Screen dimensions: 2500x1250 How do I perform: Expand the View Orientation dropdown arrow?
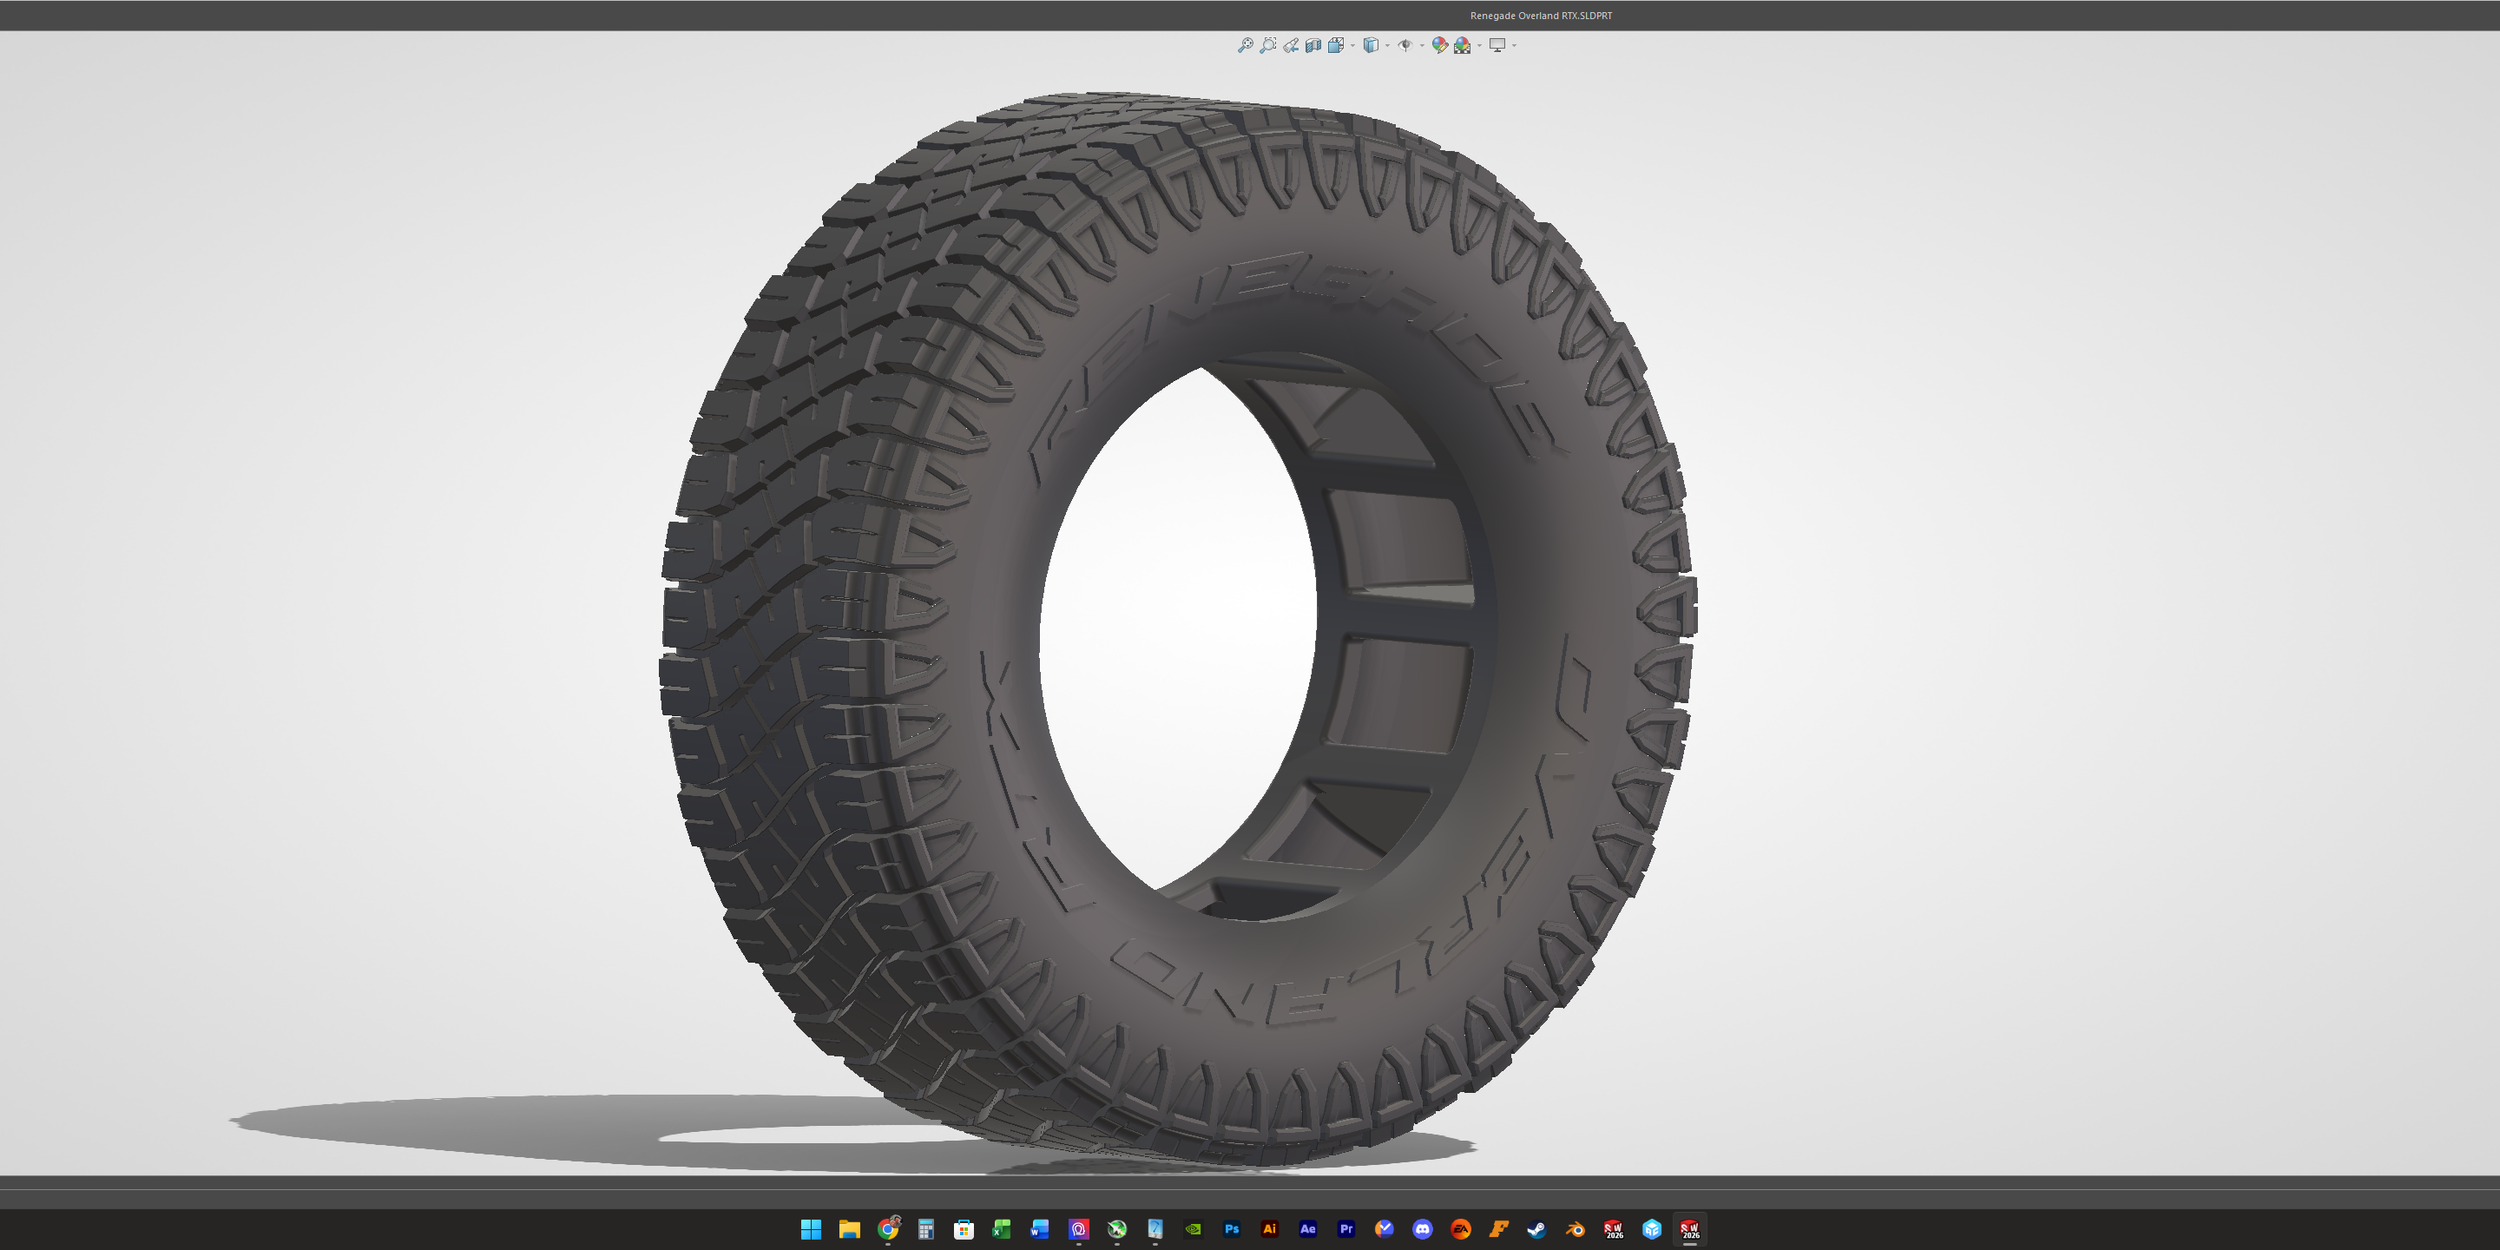(1353, 45)
